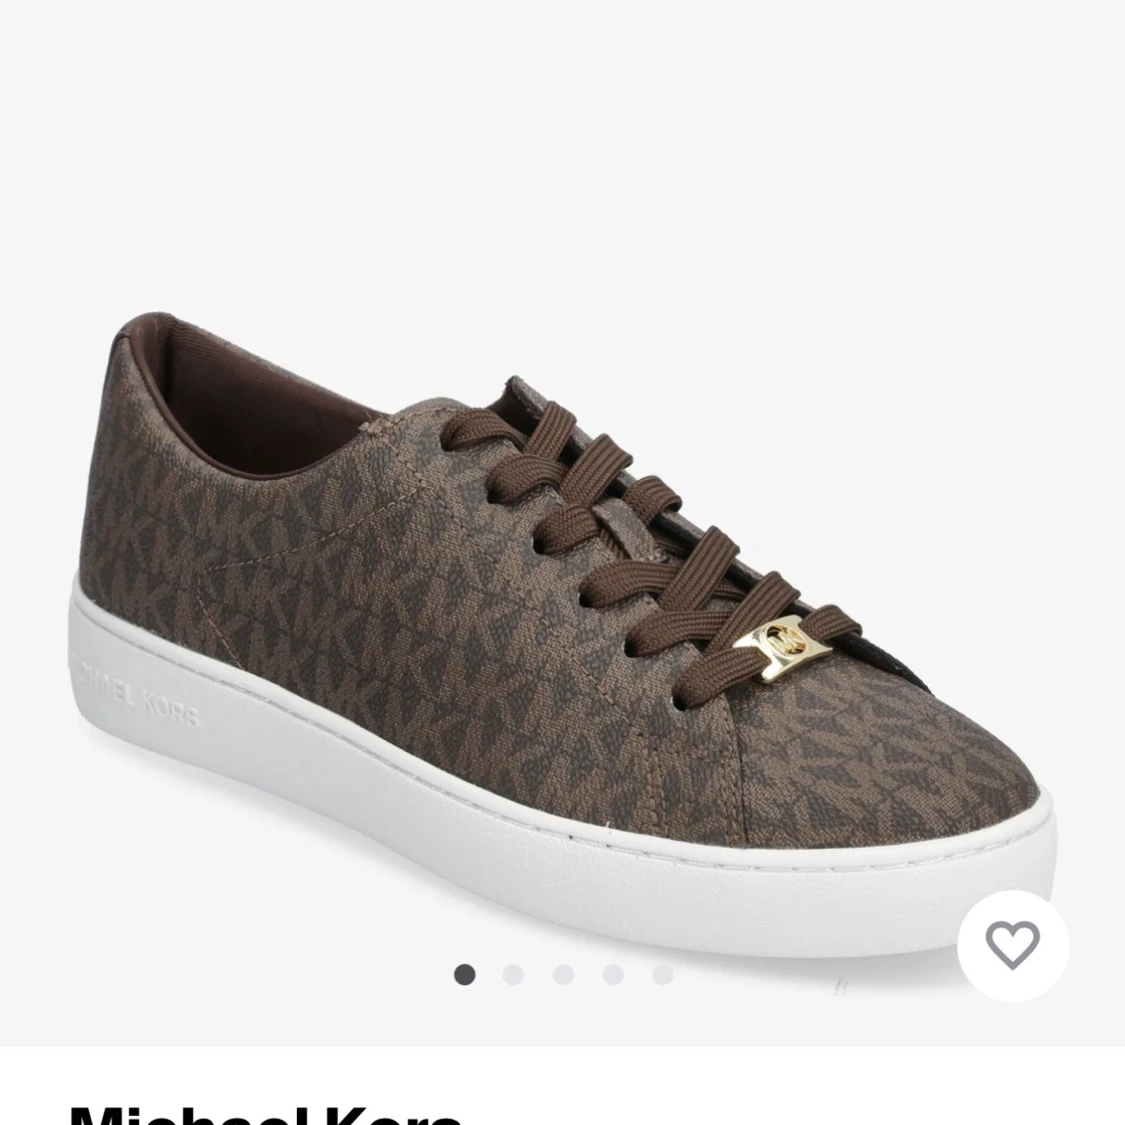This screenshot has height=1125, width=1125.
Task: Select the first carousel dot indicator
Action: coord(464,974)
